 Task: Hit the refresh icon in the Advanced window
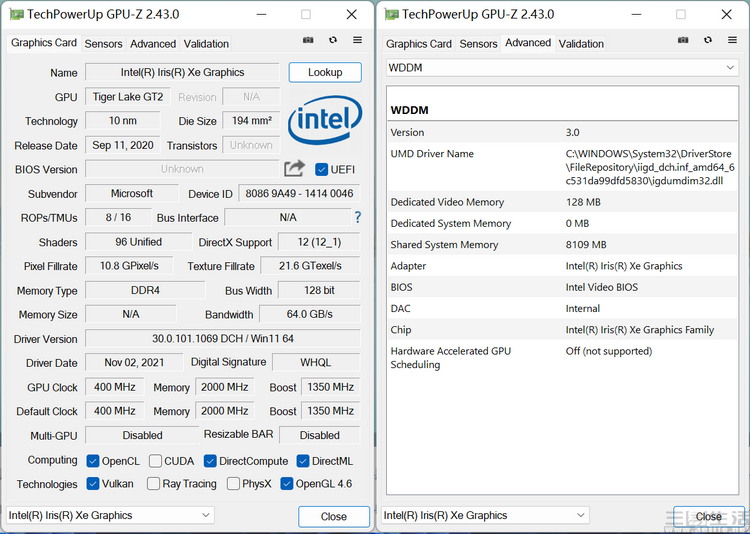[707, 41]
